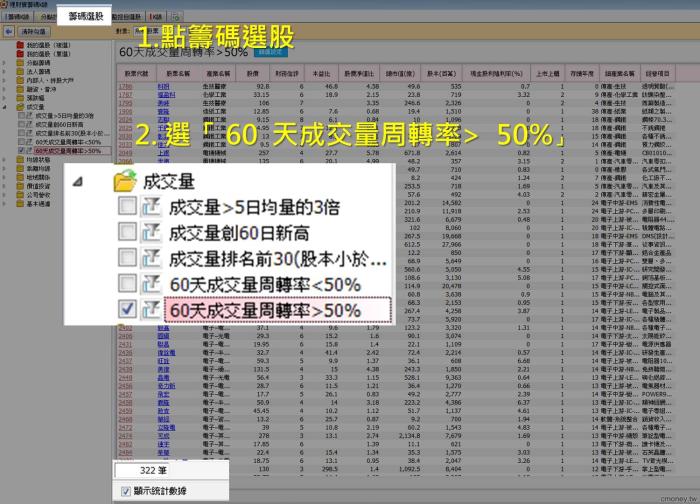Collapse 成交量 using the enlarged triangle arrow
This screenshot has width=700, height=504.
tap(78, 181)
